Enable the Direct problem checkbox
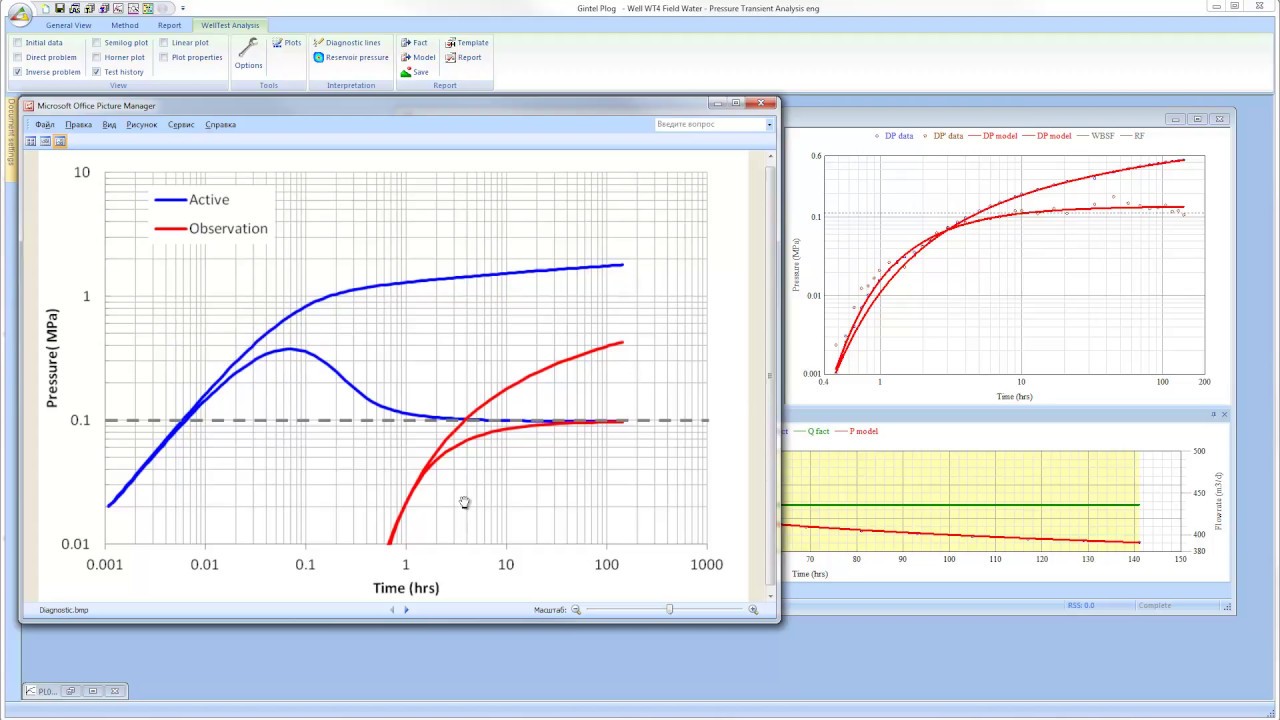This screenshot has height=720, width=1280. click(18, 57)
